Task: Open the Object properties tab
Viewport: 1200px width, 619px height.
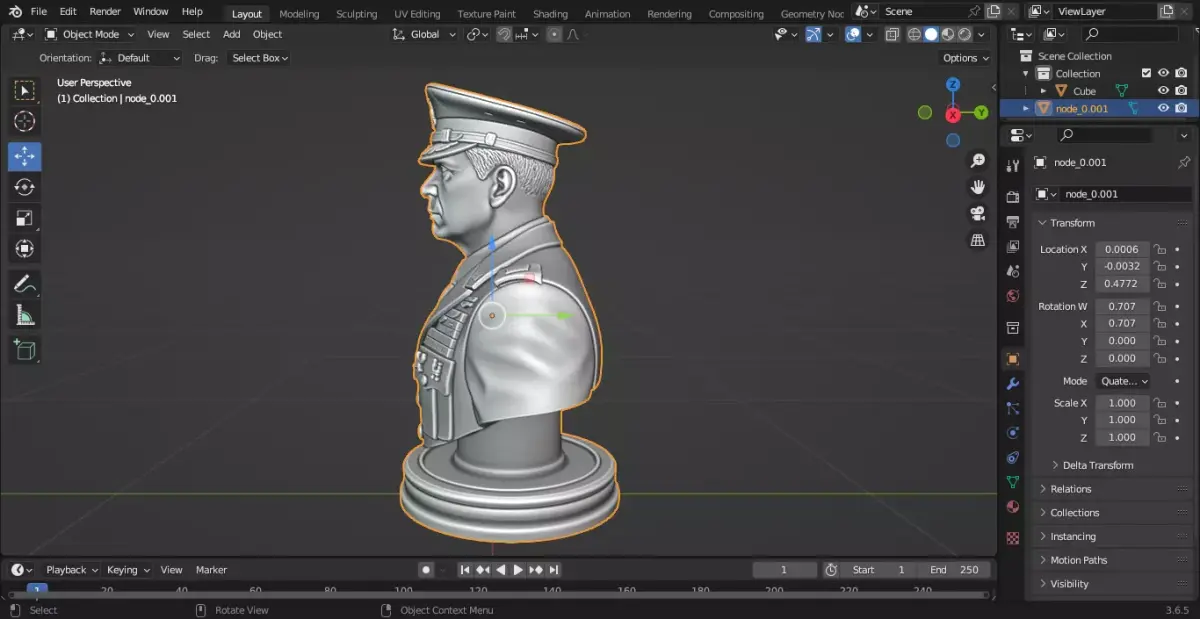Action: click(x=1013, y=359)
